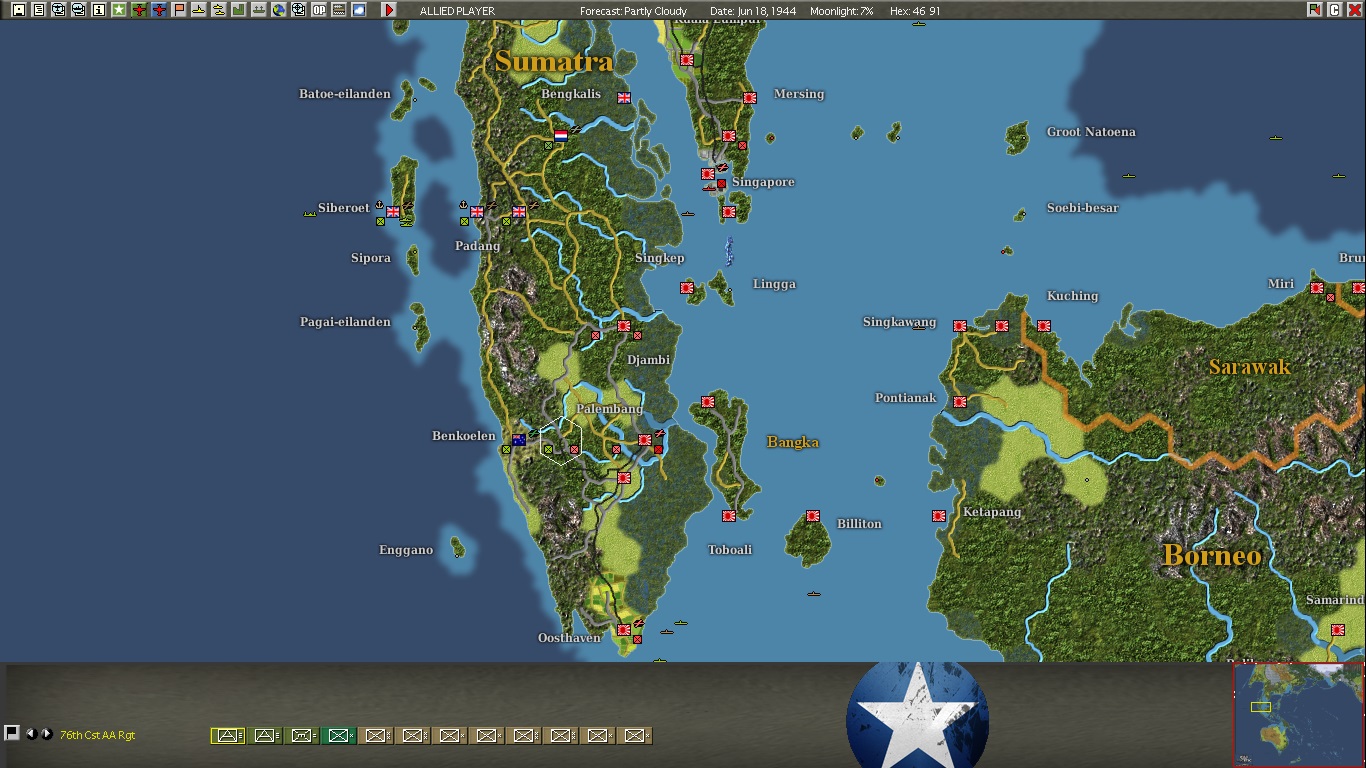The image size is (1366, 768).
Task: Select the Japanese flag base at Ketapang
Action: [x=939, y=516]
